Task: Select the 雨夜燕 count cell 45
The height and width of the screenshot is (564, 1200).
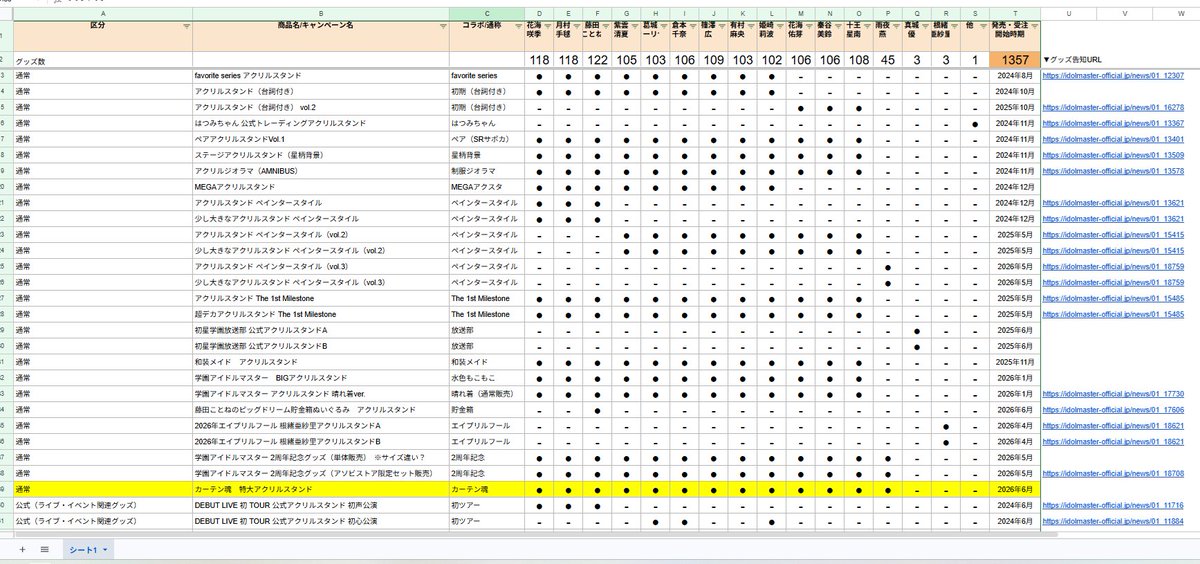Action: (887, 61)
